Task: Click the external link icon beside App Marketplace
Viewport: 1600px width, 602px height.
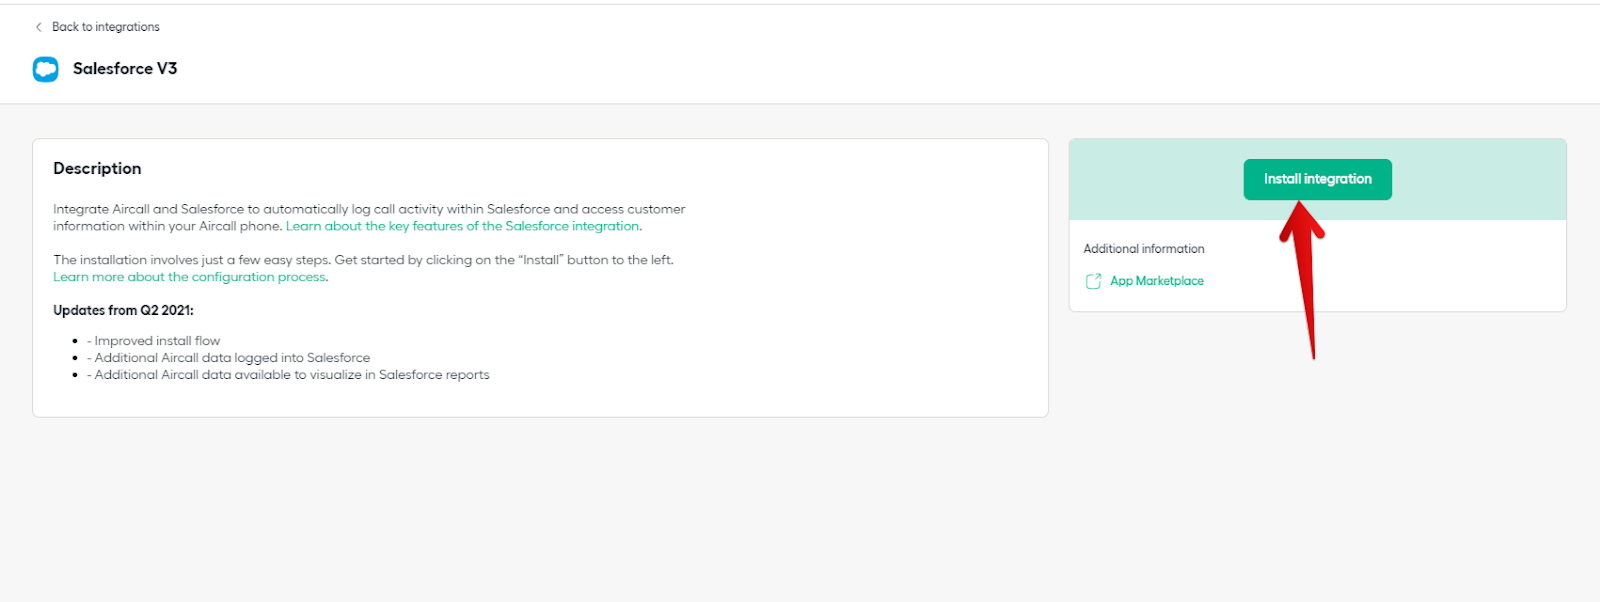Action: coord(1093,281)
